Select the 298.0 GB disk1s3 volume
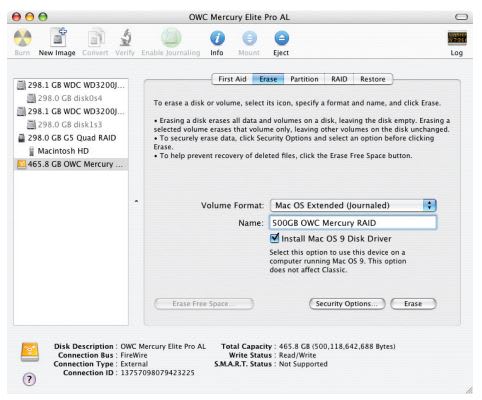The height and width of the screenshot is (400, 482). (71, 125)
